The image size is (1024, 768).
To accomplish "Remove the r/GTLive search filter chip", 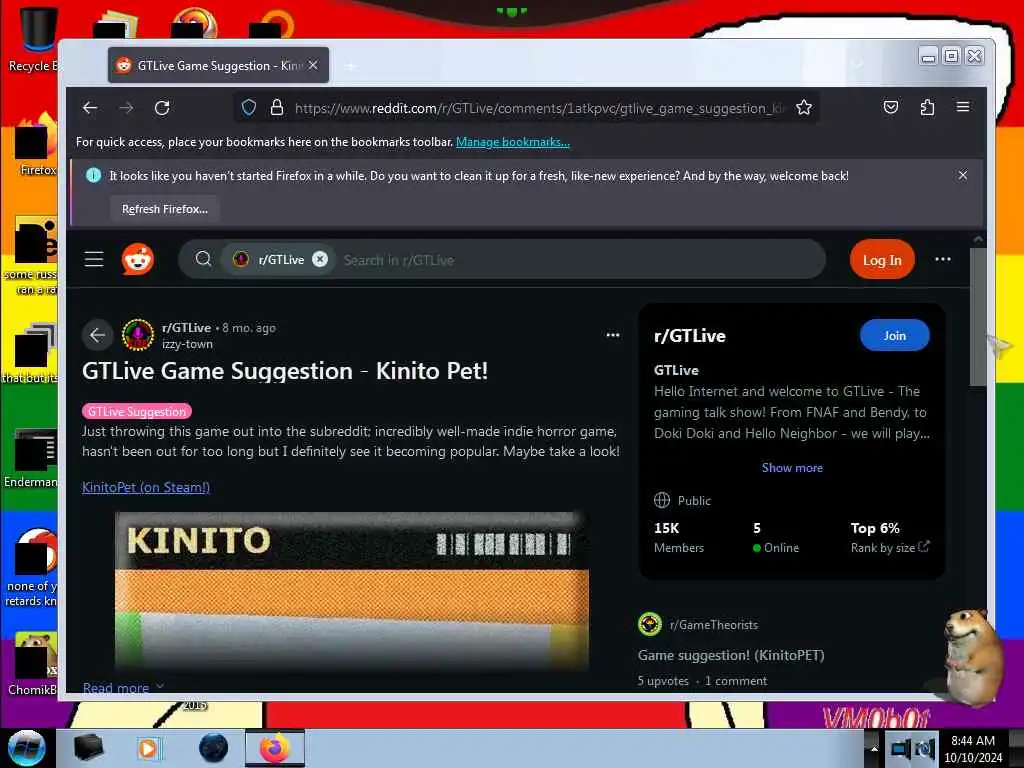I will [x=320, y=259].
